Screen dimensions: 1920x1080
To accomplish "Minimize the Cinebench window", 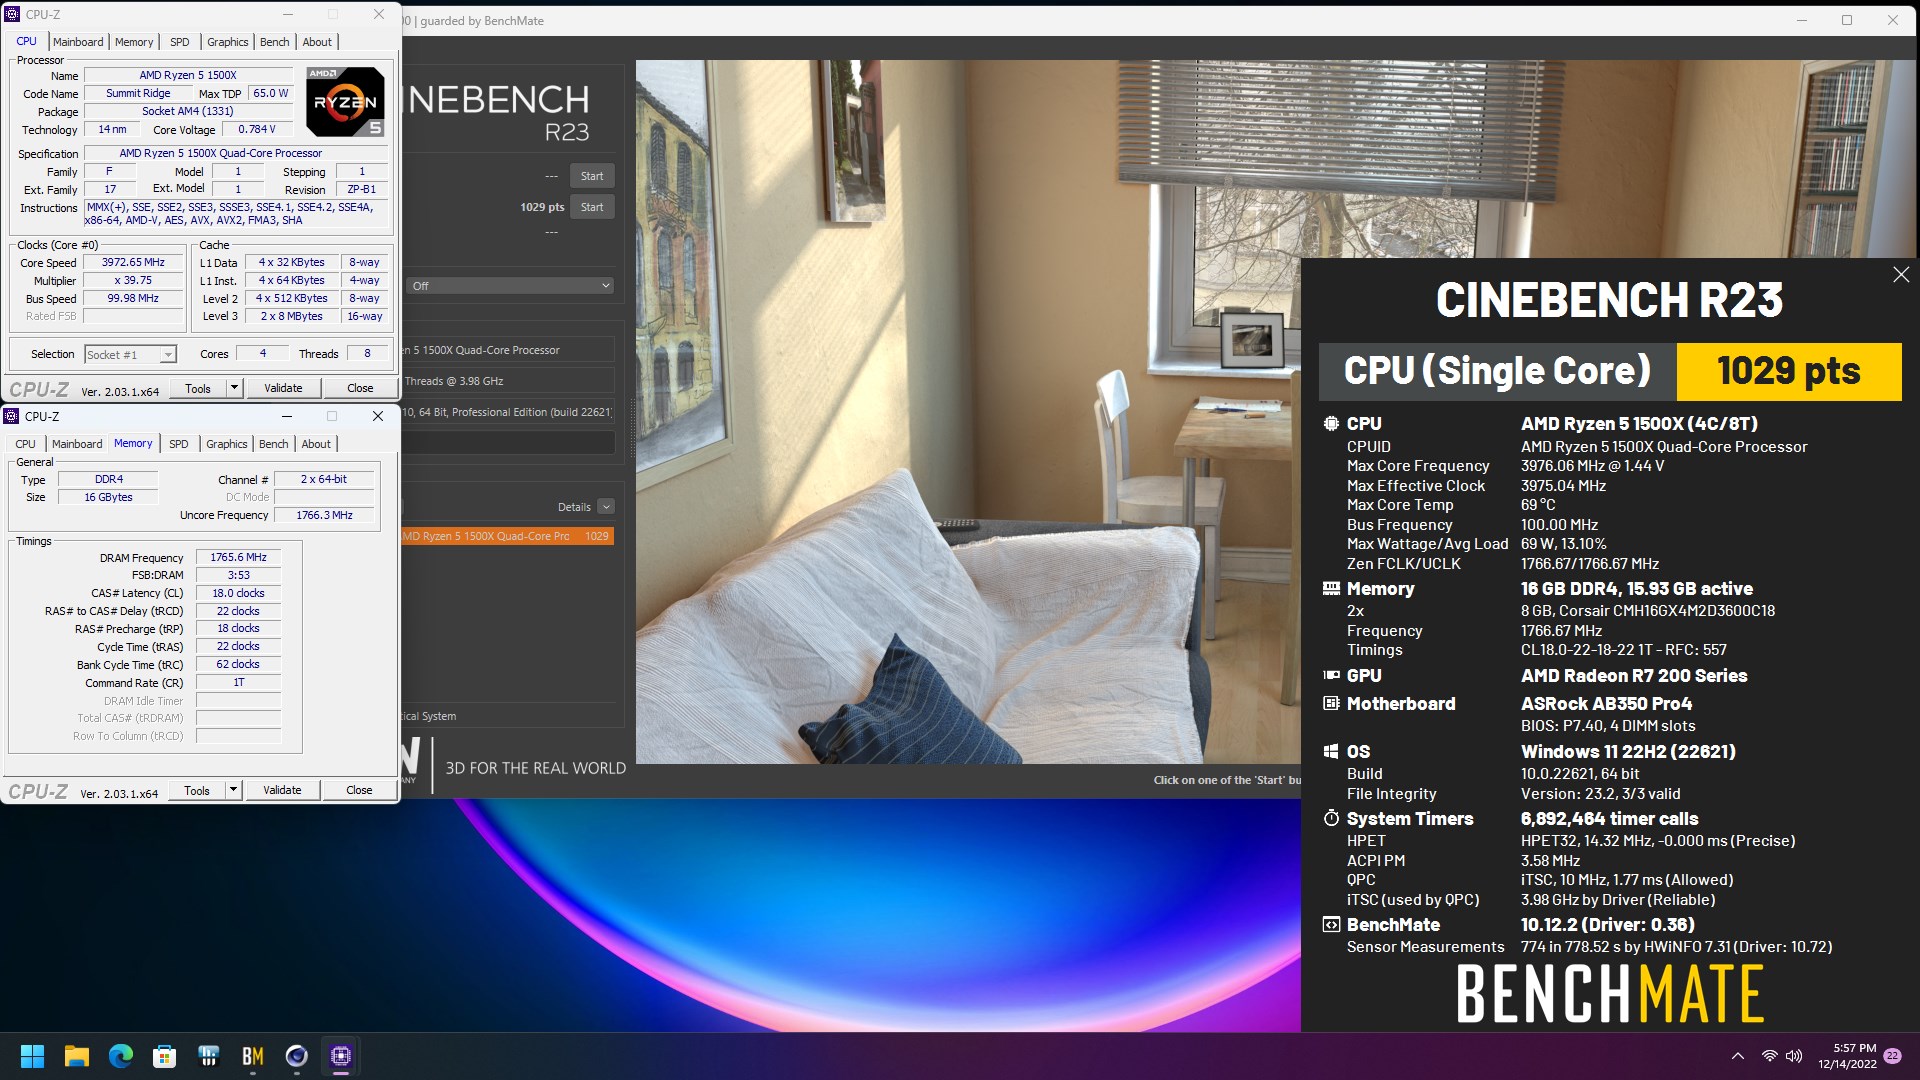I will pyautogui.click(x=1803, y=20).
